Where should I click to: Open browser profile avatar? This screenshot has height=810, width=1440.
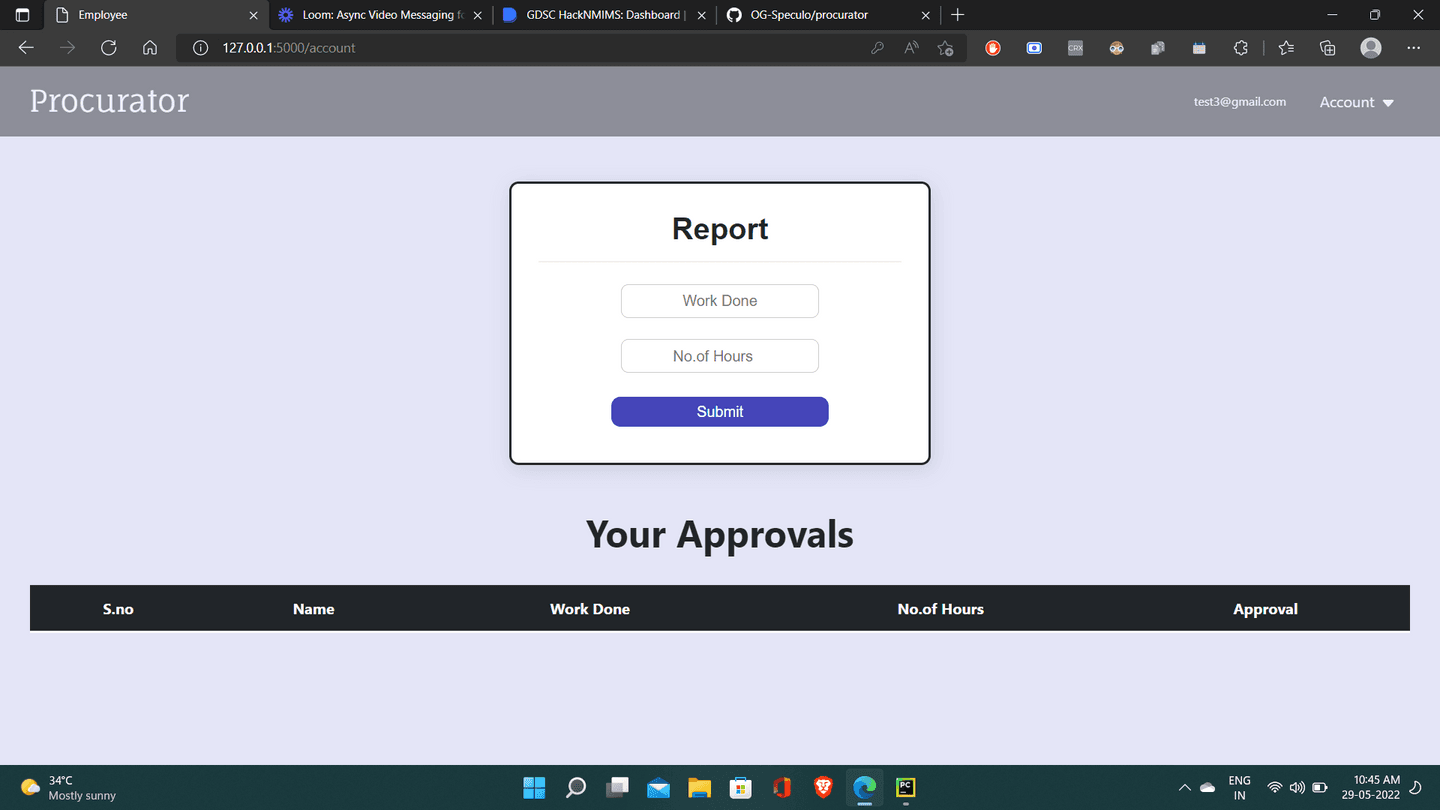point(1371,48)
